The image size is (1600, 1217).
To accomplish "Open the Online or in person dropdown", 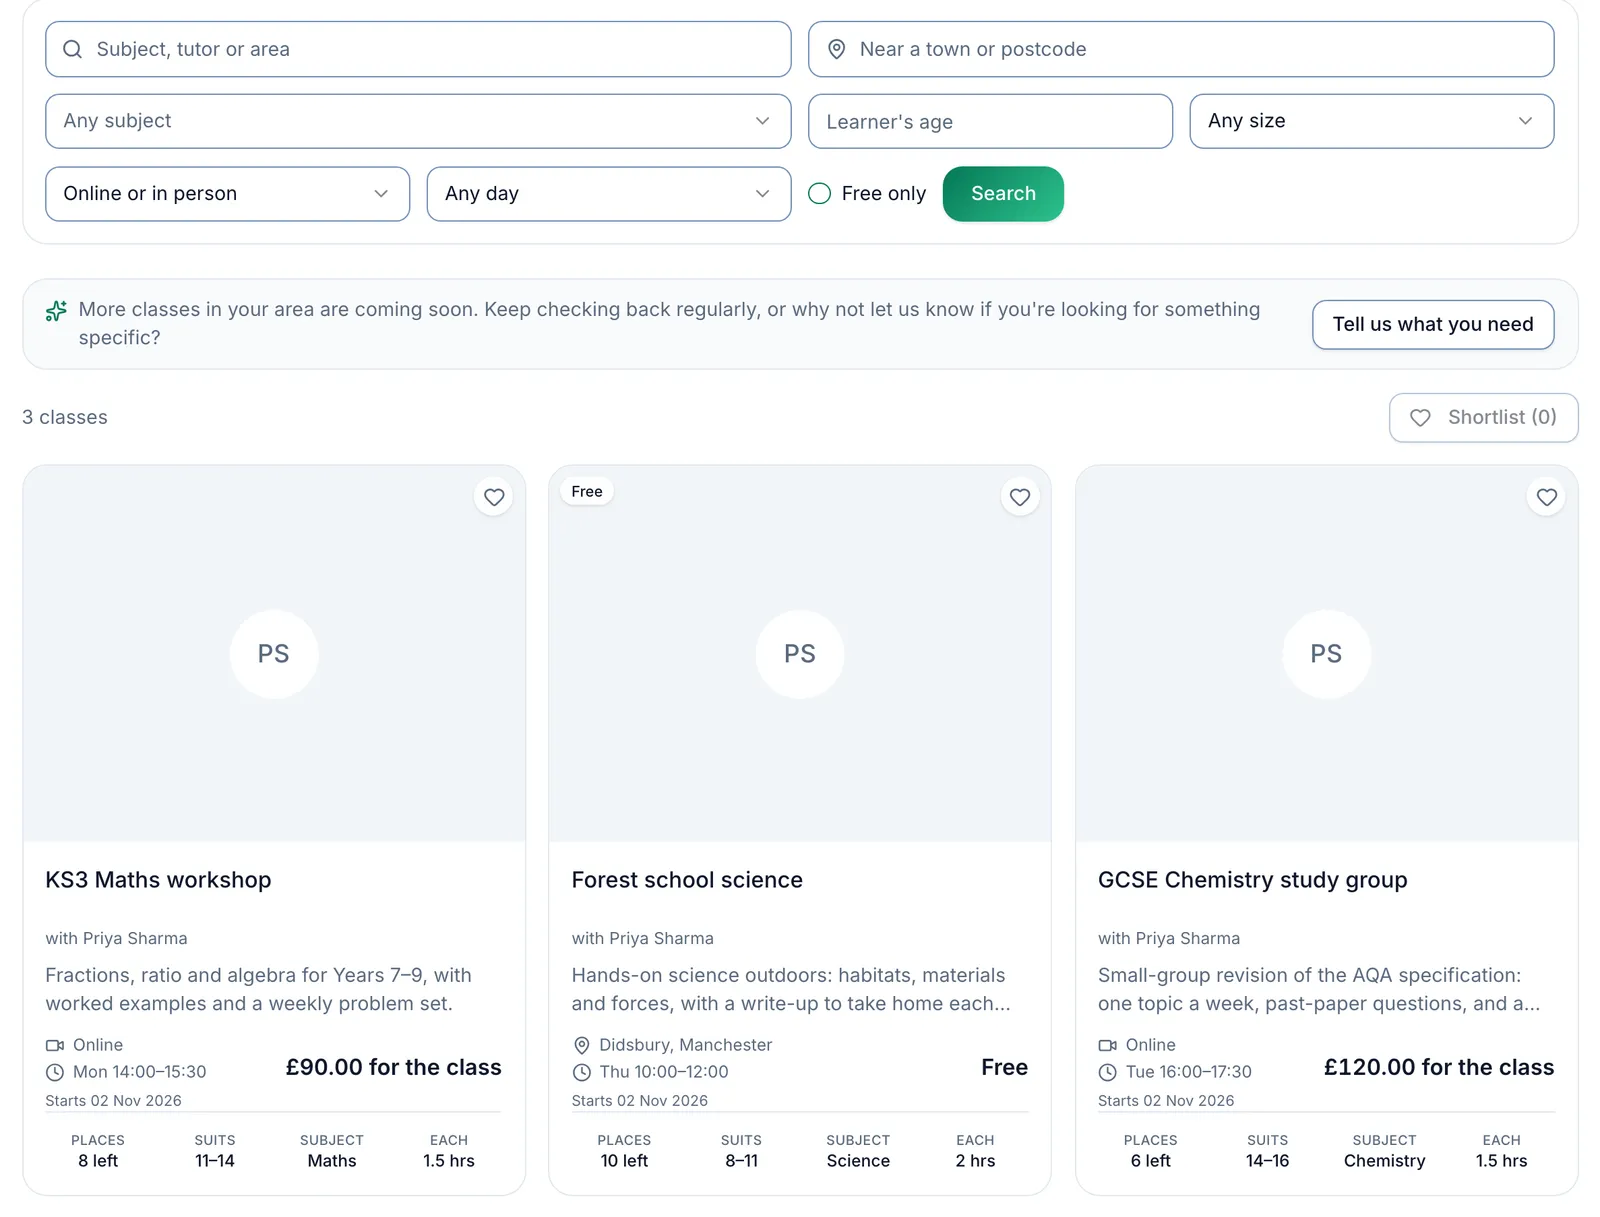I will pos(227,194).
